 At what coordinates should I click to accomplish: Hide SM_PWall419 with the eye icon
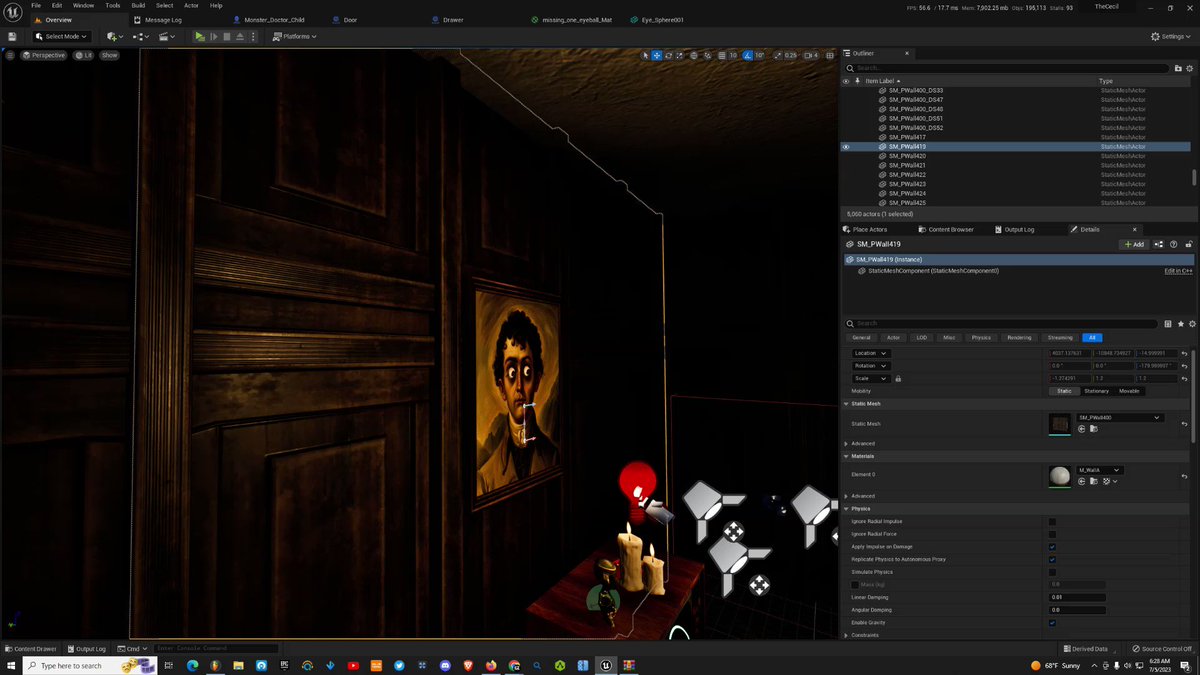pos(846,147)
